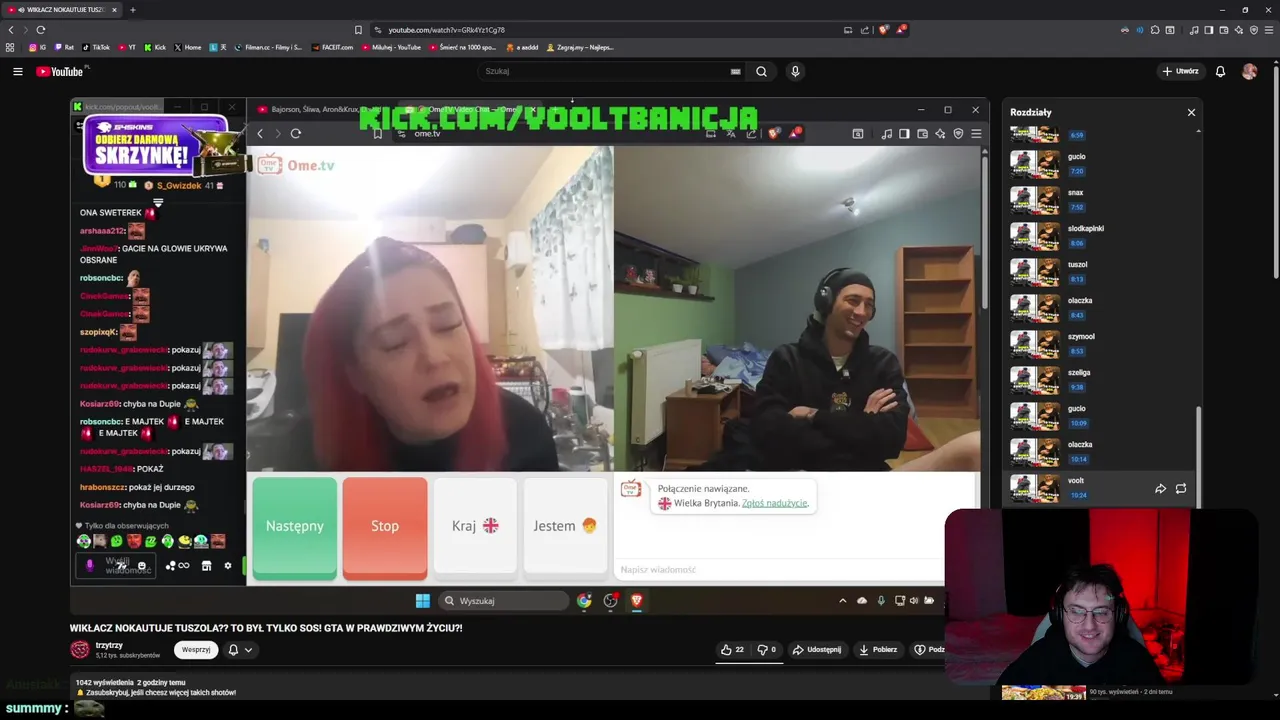Click the Utwórz create button
Image resolution: width=1280 pixels, height=720 pixels.
click(x=1180, y=71)
